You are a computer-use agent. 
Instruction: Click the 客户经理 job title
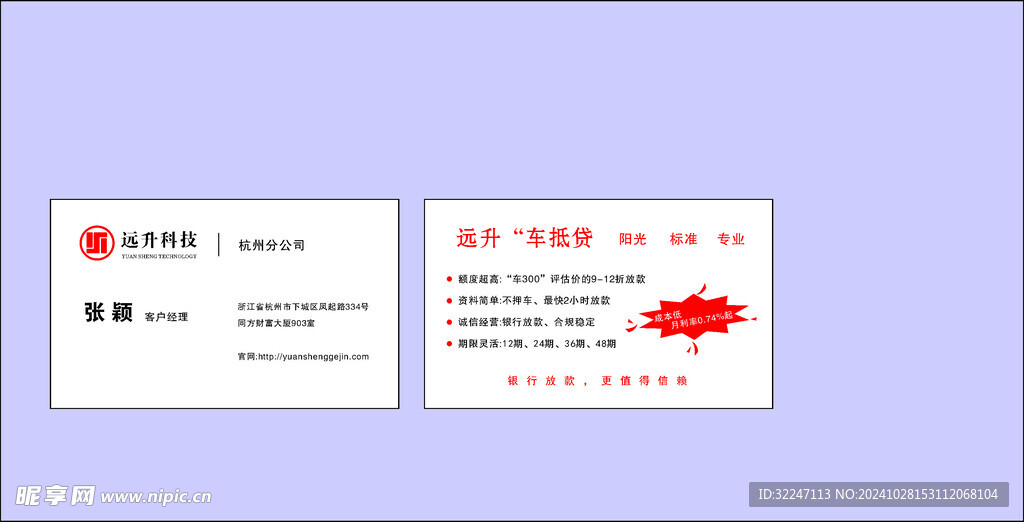pos(166,317)
